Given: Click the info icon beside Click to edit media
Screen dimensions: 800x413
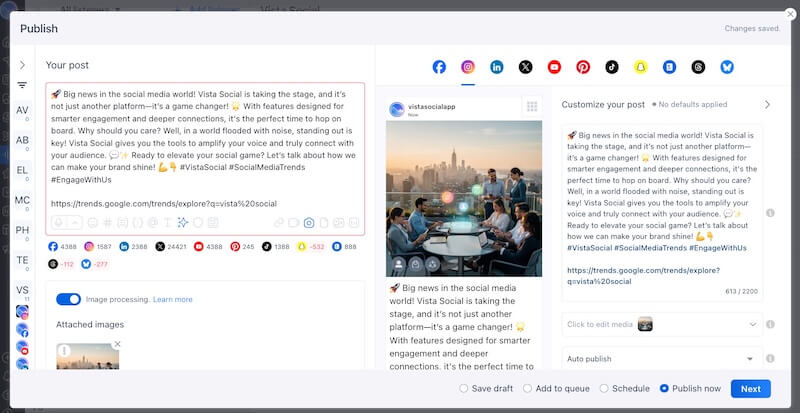Looking at the screenshot, I should (770, 324).
